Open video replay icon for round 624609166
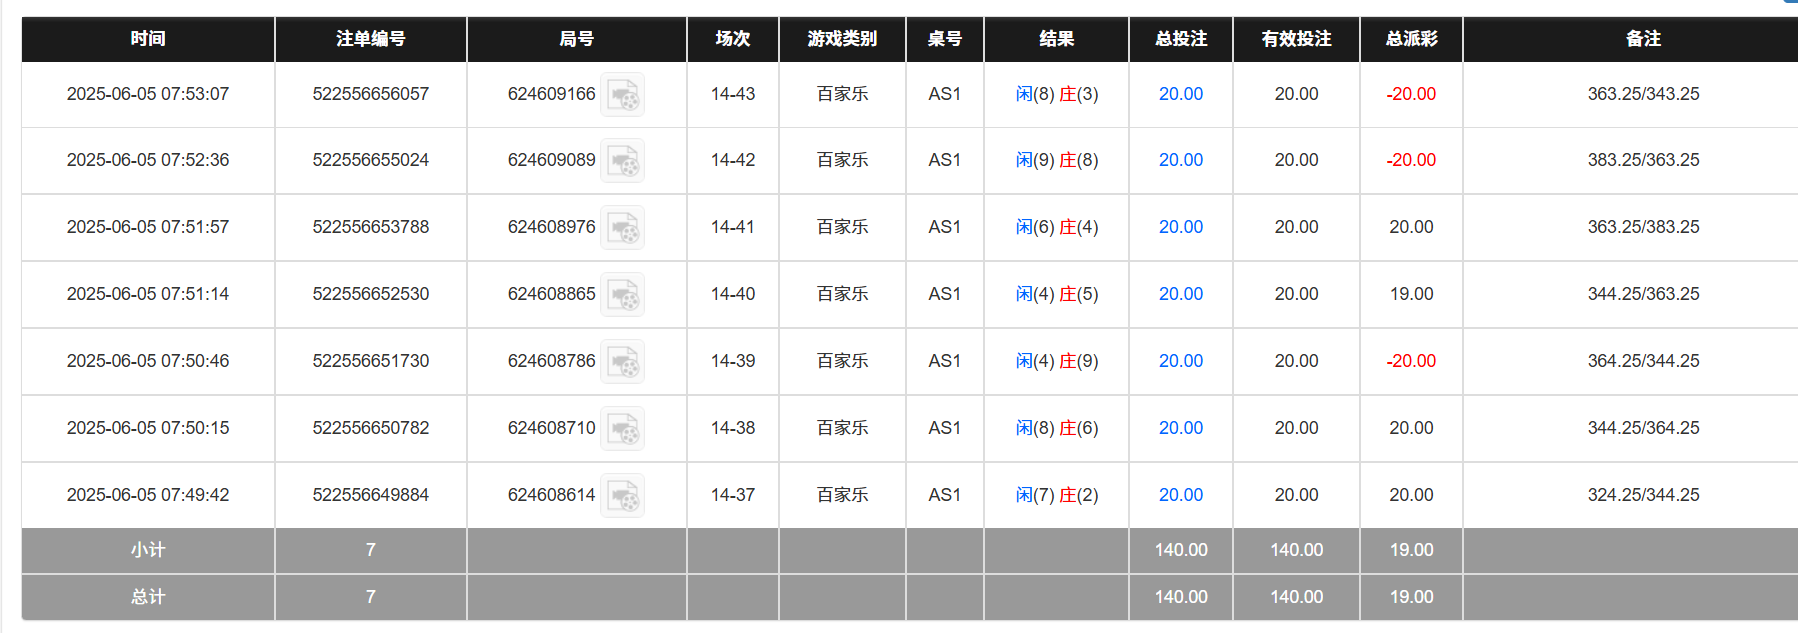1798x633 pixels. (x=622, y=95)
